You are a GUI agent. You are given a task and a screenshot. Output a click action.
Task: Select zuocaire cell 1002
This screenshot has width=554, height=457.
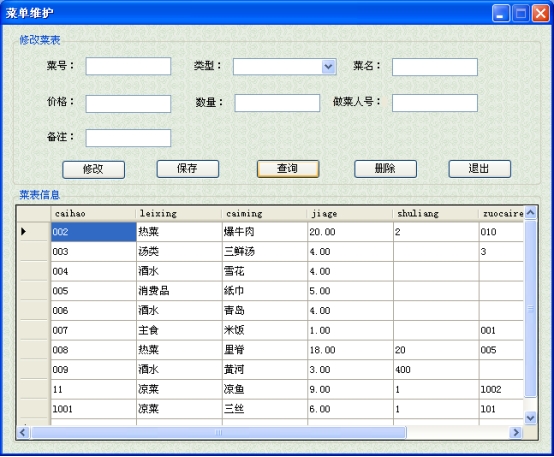[x=501, y=389]
